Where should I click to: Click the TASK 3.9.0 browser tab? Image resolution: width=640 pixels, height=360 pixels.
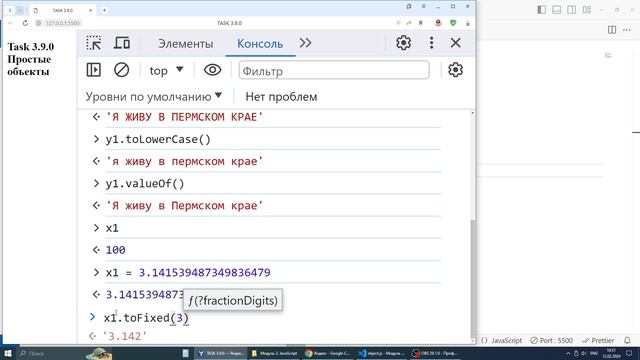tap(62, 10)
